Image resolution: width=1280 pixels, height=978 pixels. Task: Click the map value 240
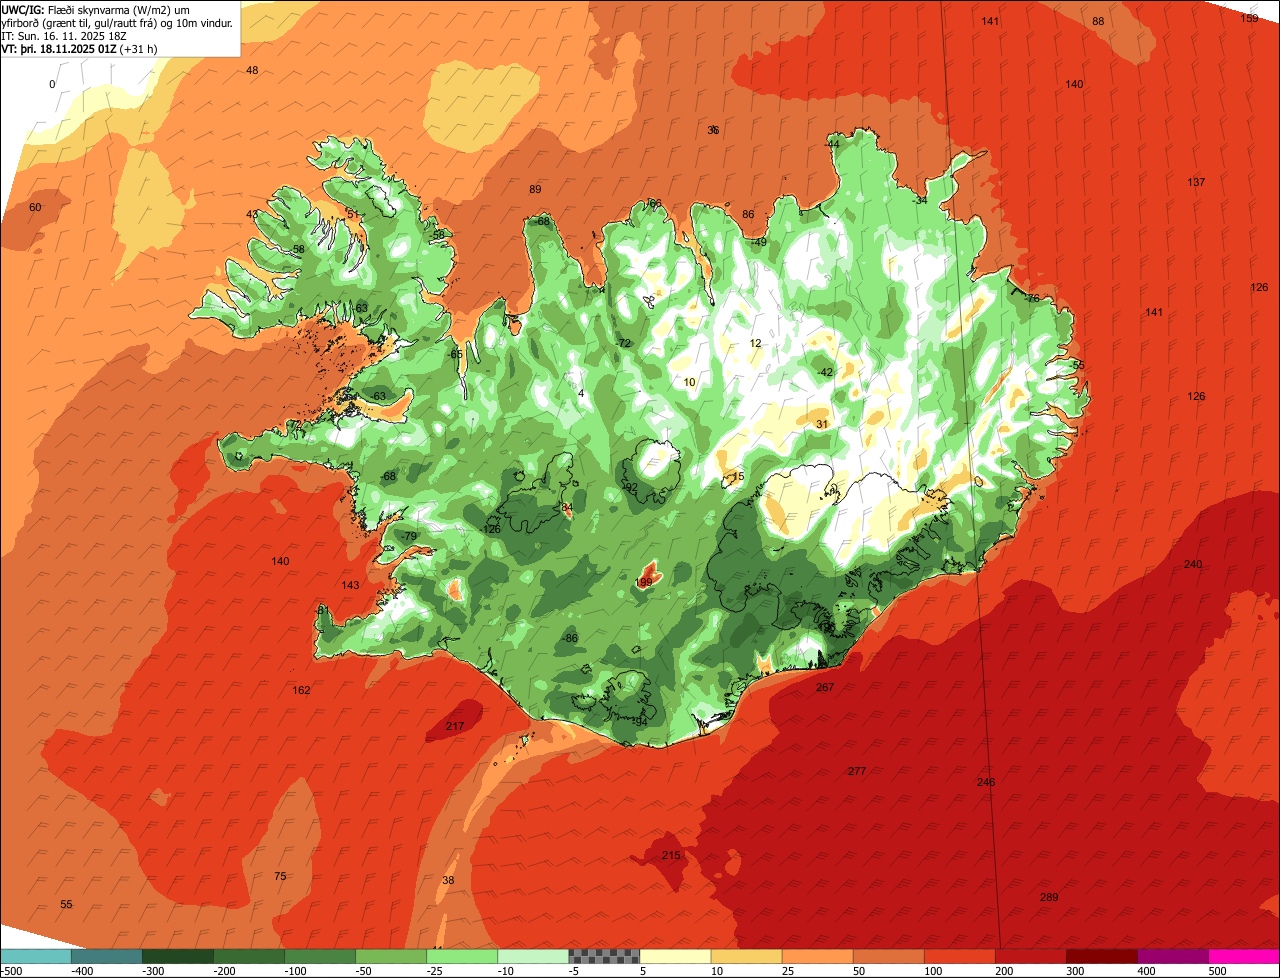pyautogui.click(x=1193, y=565)
